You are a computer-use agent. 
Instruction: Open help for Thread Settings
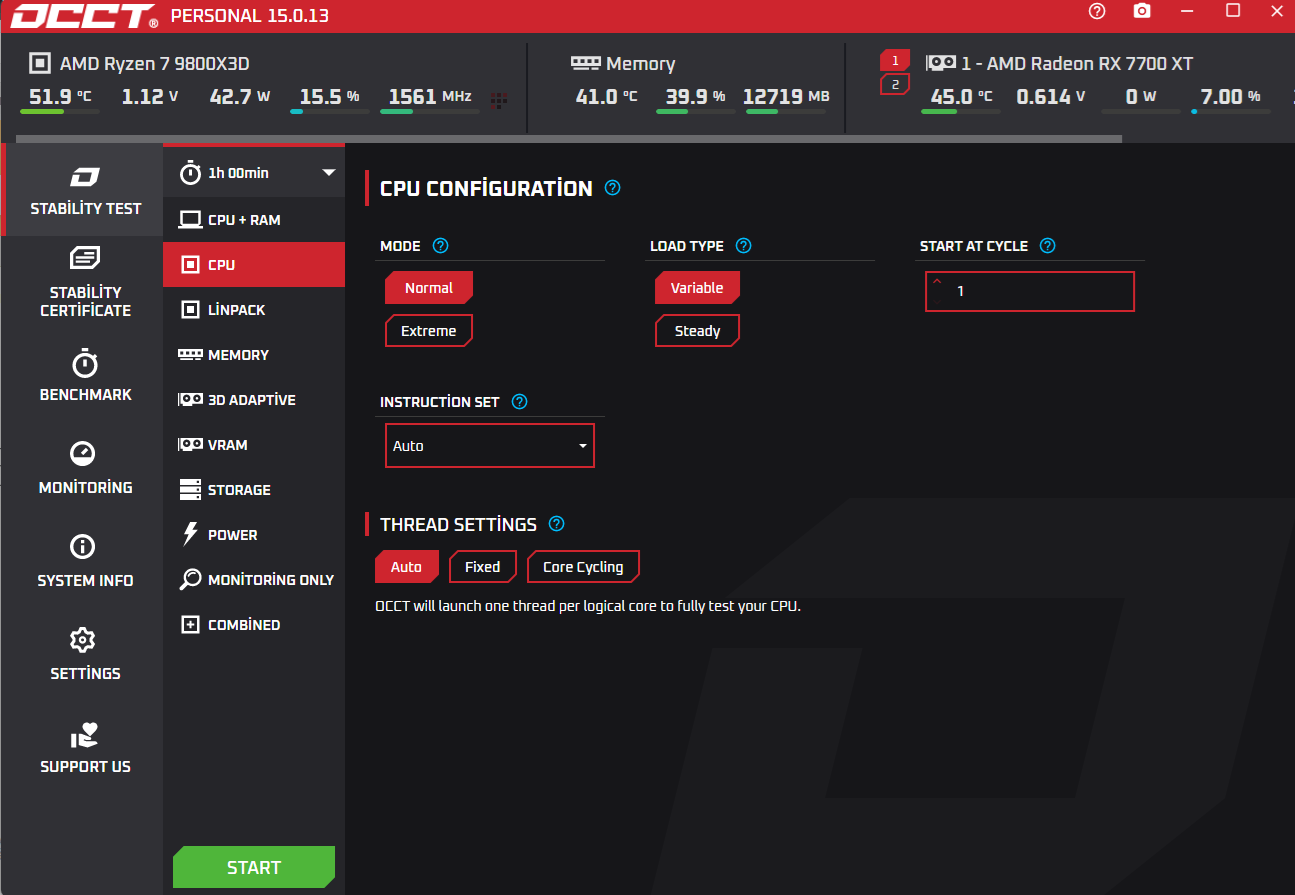(x=557, y=524)
